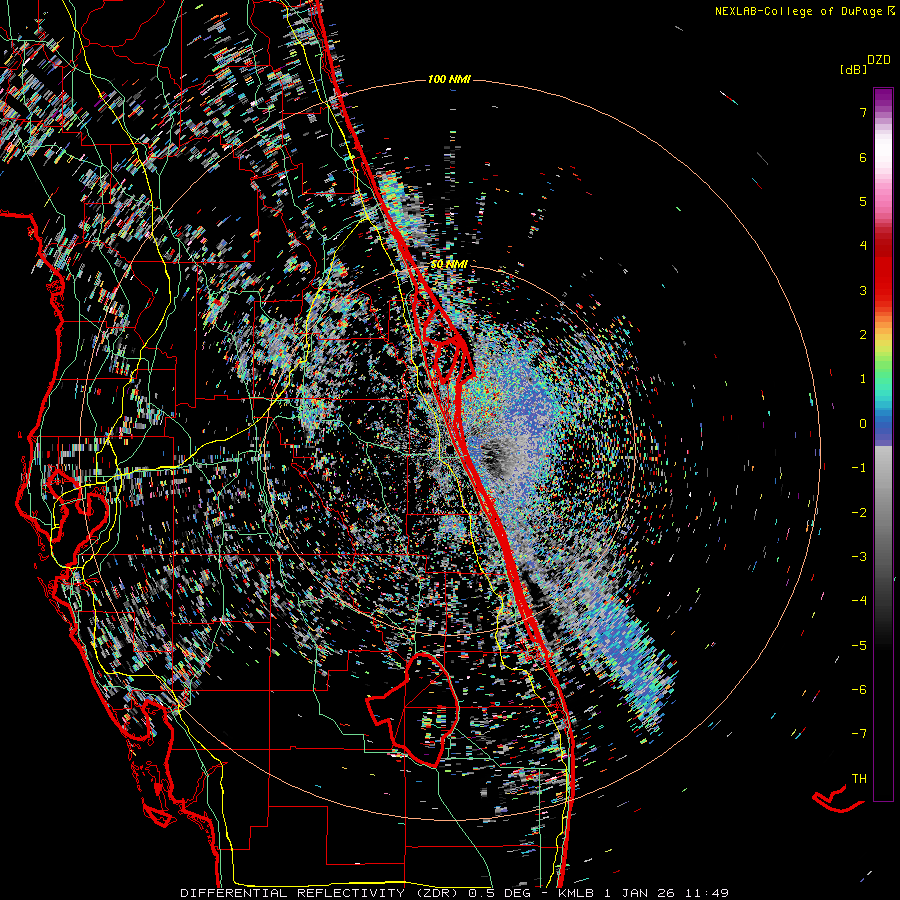The height and width of the screenshot is (900, 900).
Task: Click the -6 value on color scale
Action: coord(859,690)
